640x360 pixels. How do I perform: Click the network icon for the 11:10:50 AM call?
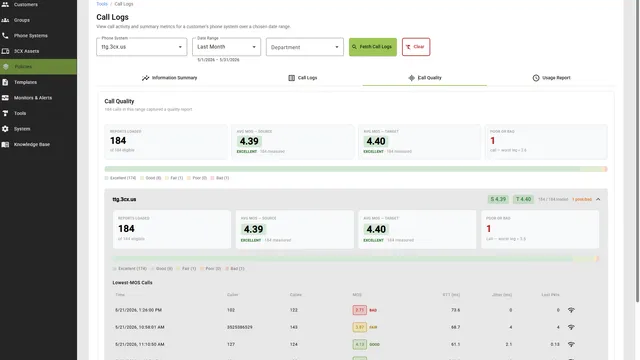coord(571,344)
